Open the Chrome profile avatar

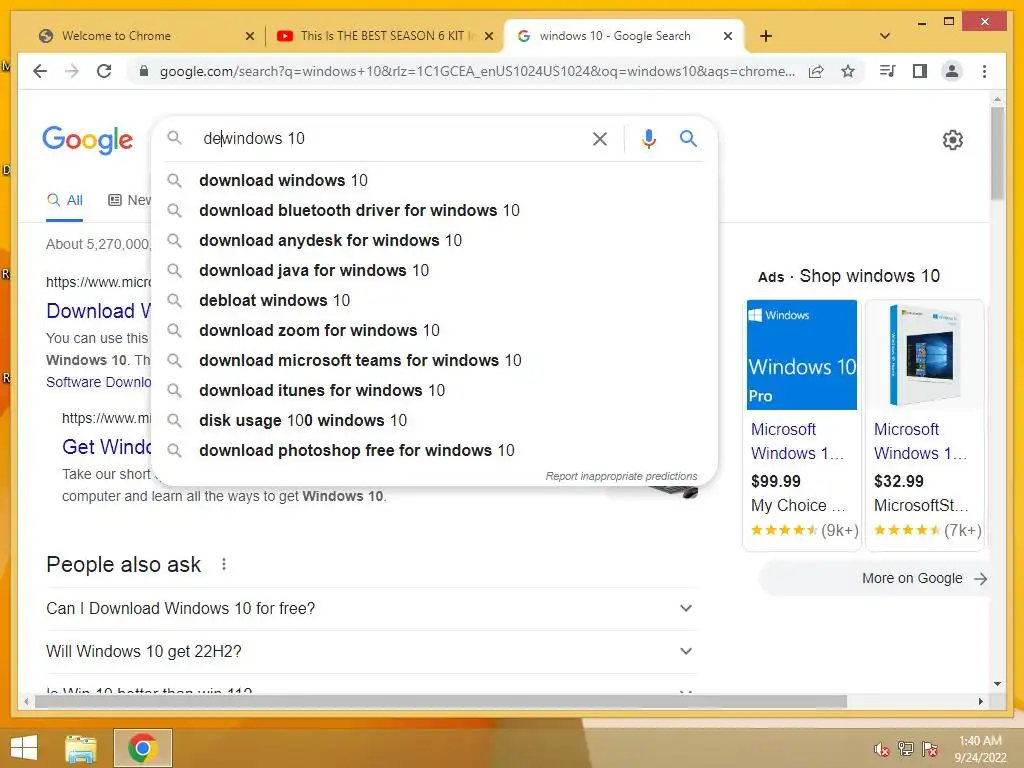point(952,71)
